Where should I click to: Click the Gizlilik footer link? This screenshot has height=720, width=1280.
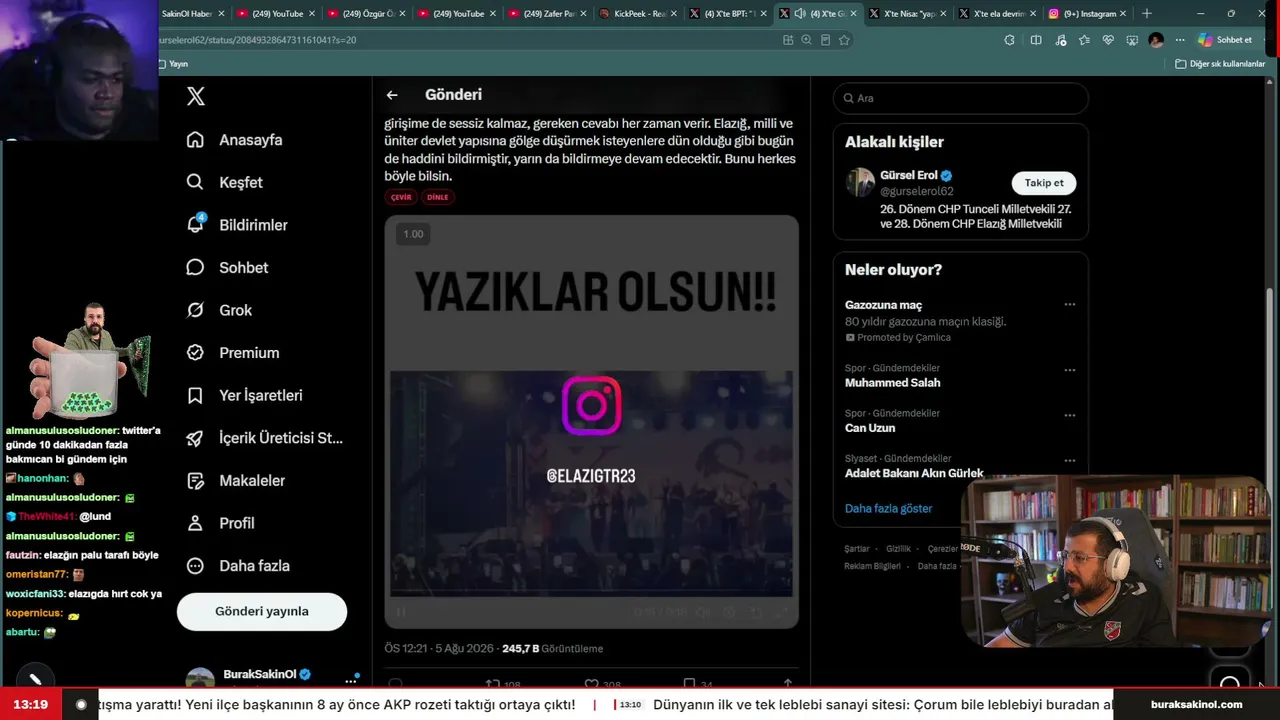coord(898,549)
